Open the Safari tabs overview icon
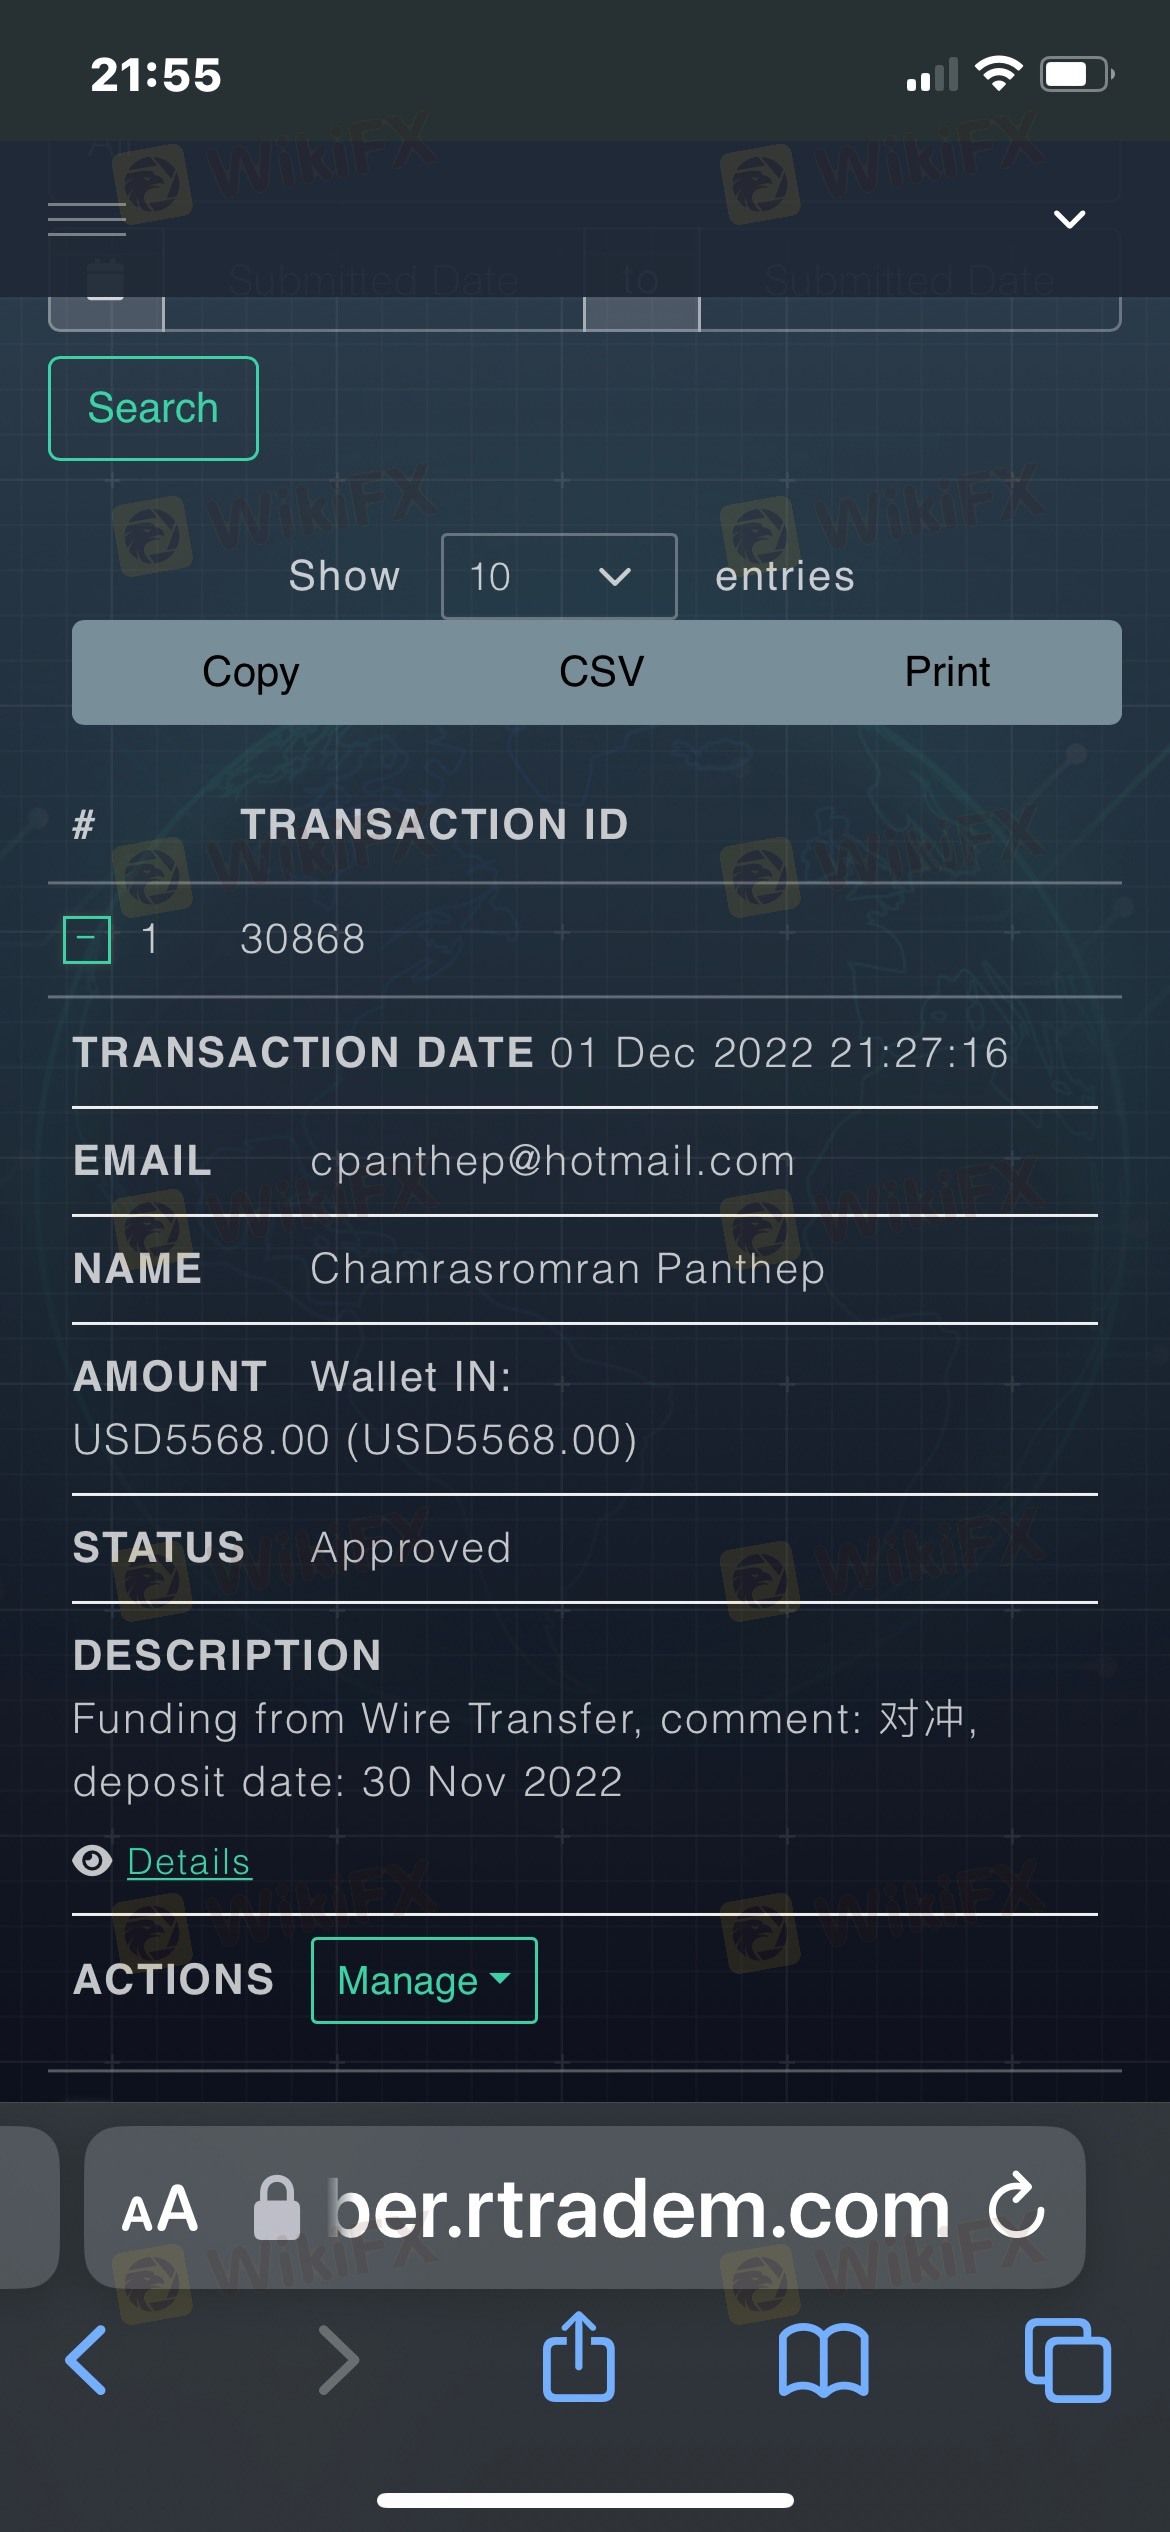 point(1068,2361)
